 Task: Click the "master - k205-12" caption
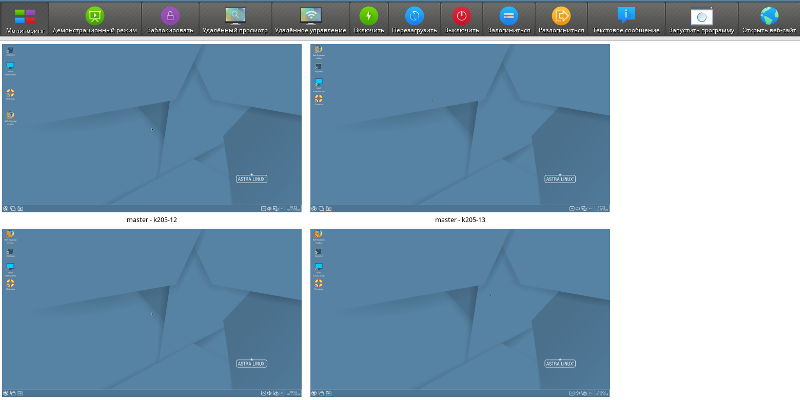pos(152,219)
